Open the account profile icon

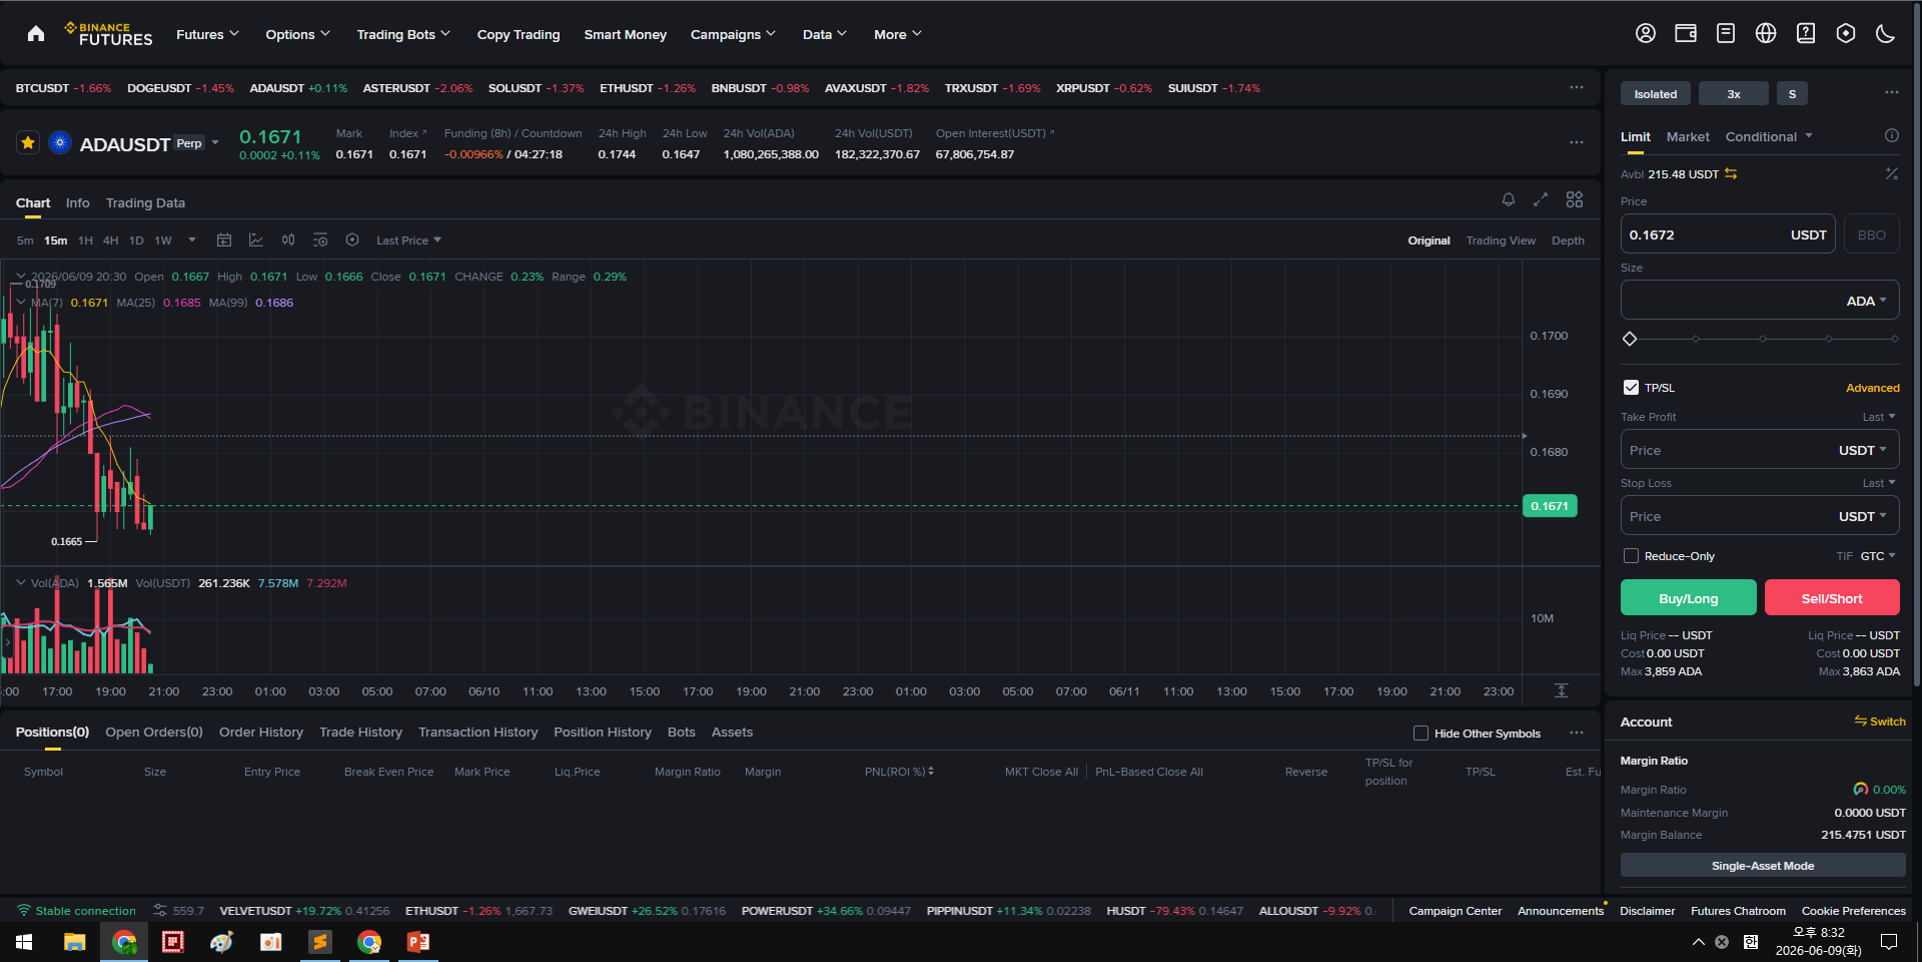point(1645,33)
